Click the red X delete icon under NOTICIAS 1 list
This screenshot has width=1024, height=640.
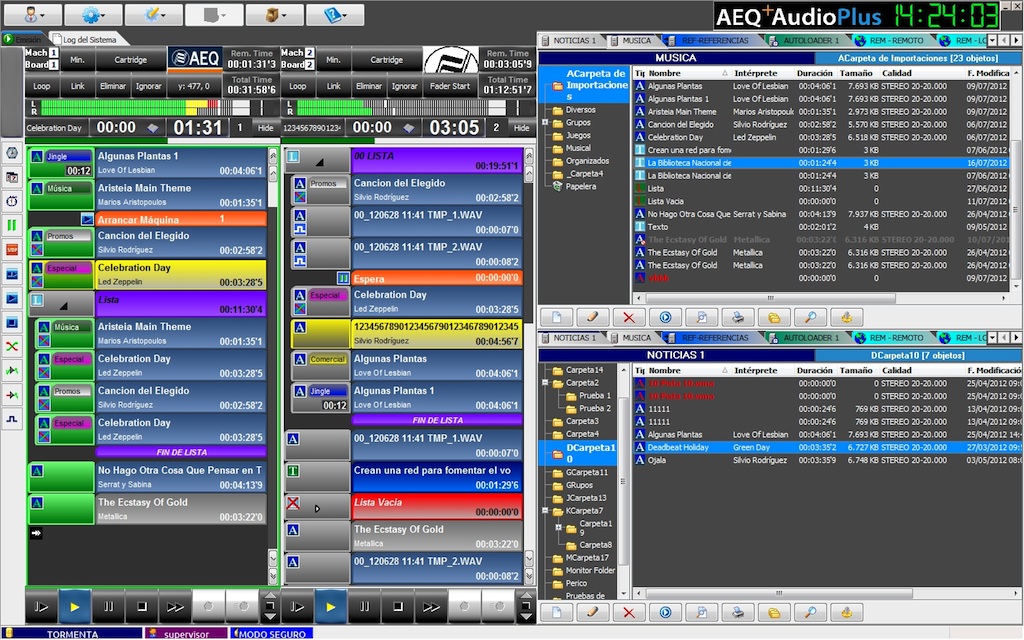pyautogui.click(x=629, y=613)
